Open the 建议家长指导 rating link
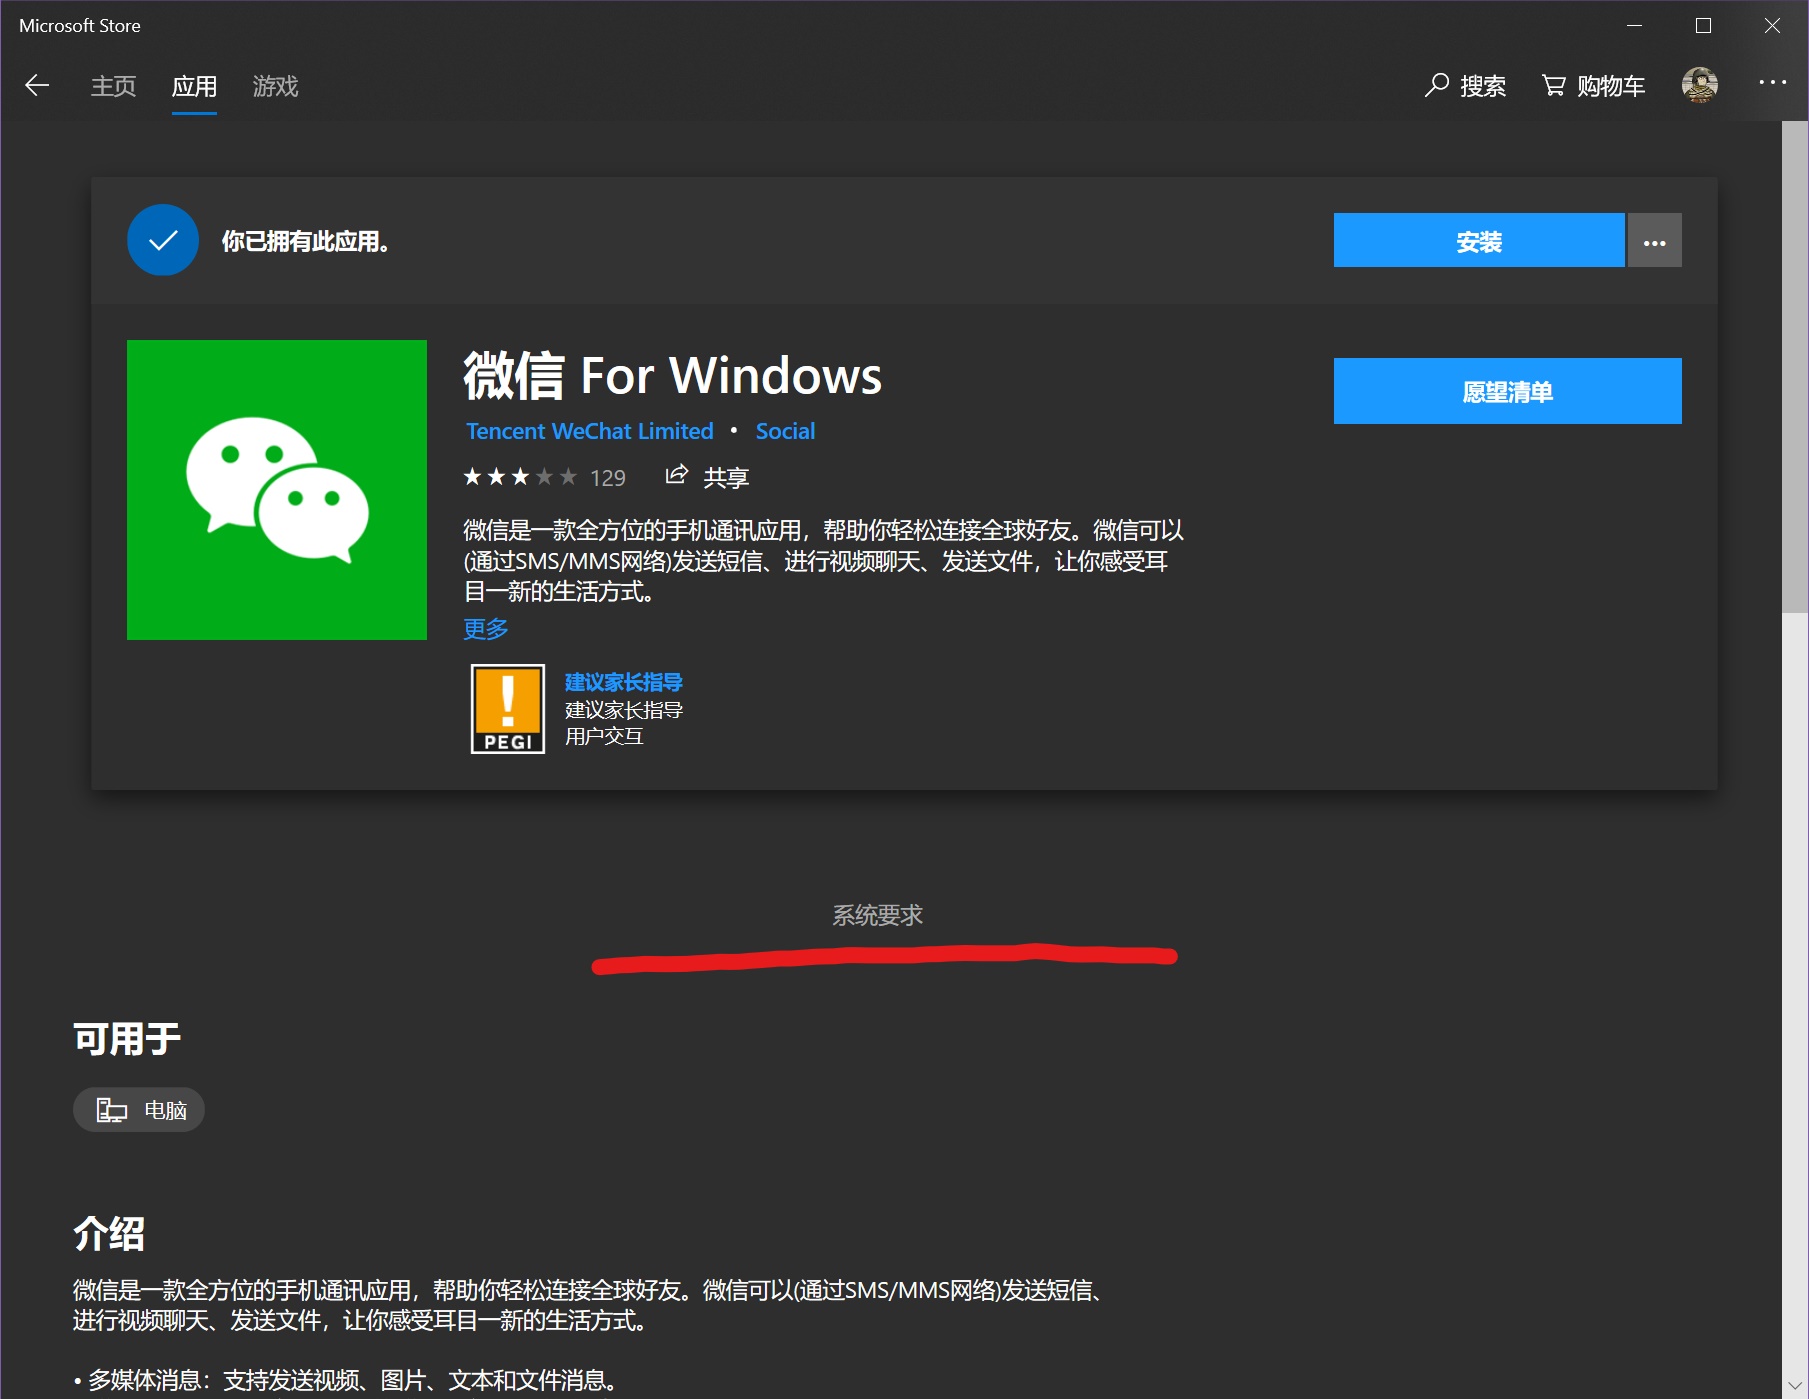 click(x=623, y=682)
